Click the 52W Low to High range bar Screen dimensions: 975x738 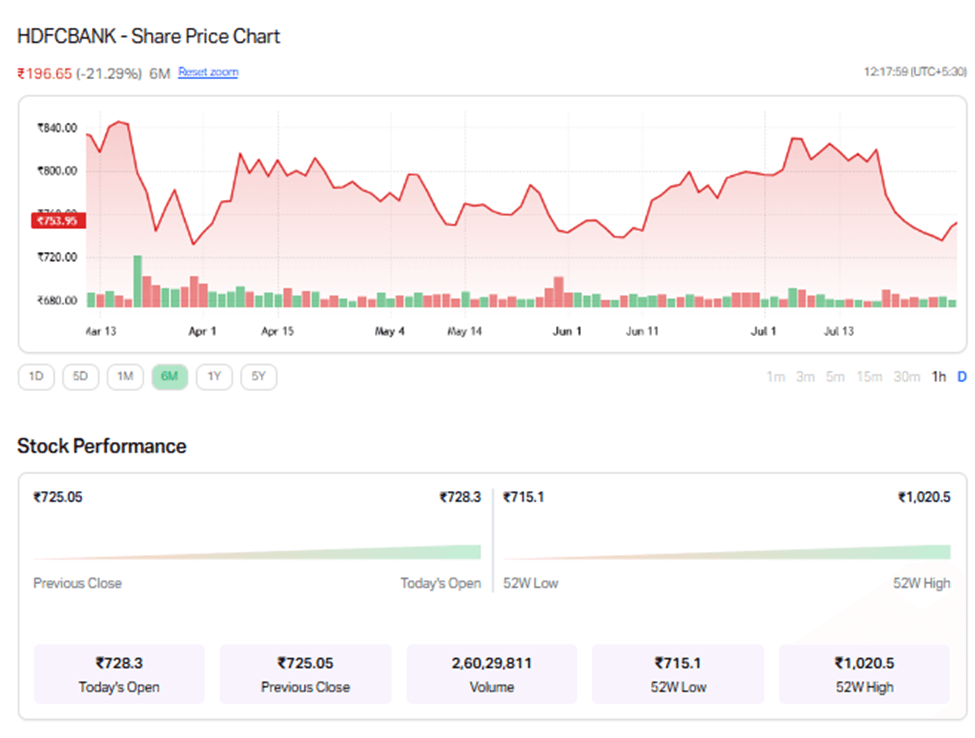click(727, 552)
